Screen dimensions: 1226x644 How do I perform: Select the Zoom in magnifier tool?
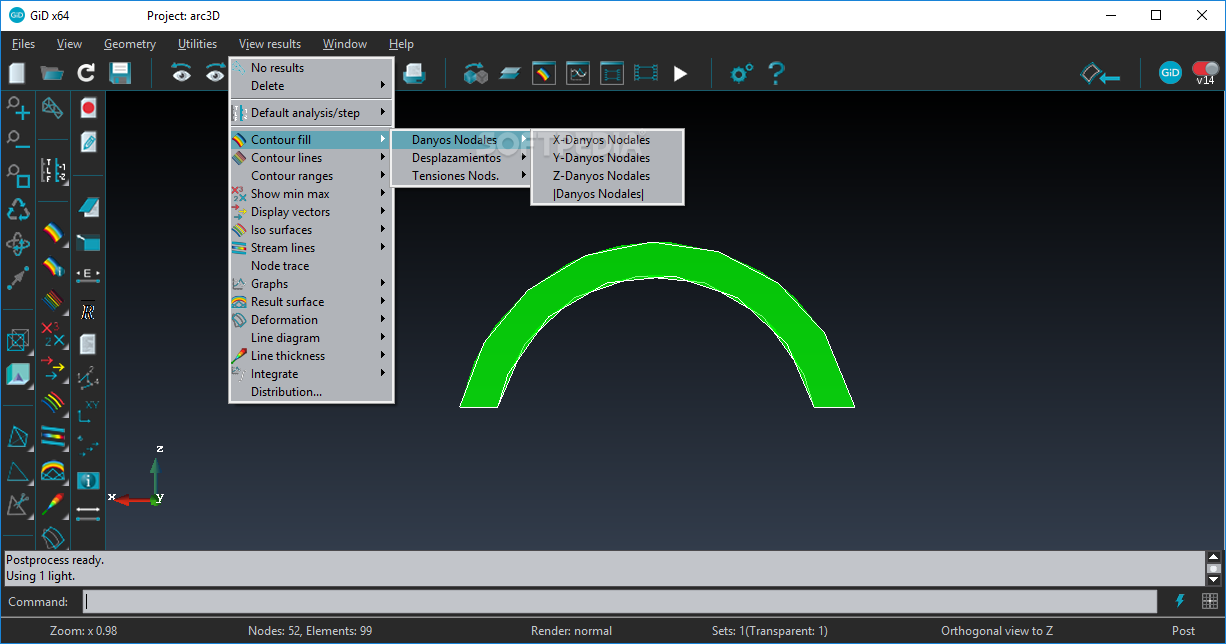coord(18,108)
